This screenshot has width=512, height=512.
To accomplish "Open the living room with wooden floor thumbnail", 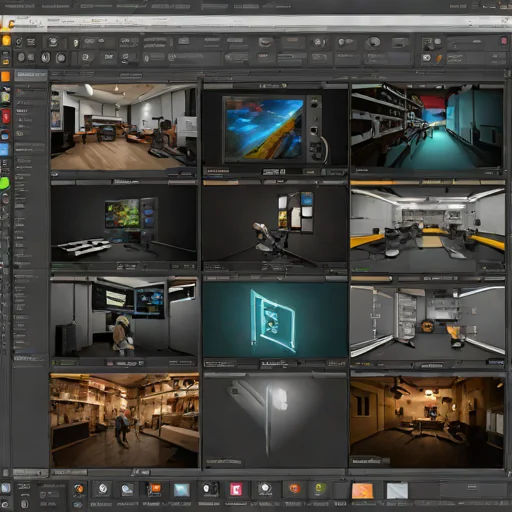I will click(124, 127).
